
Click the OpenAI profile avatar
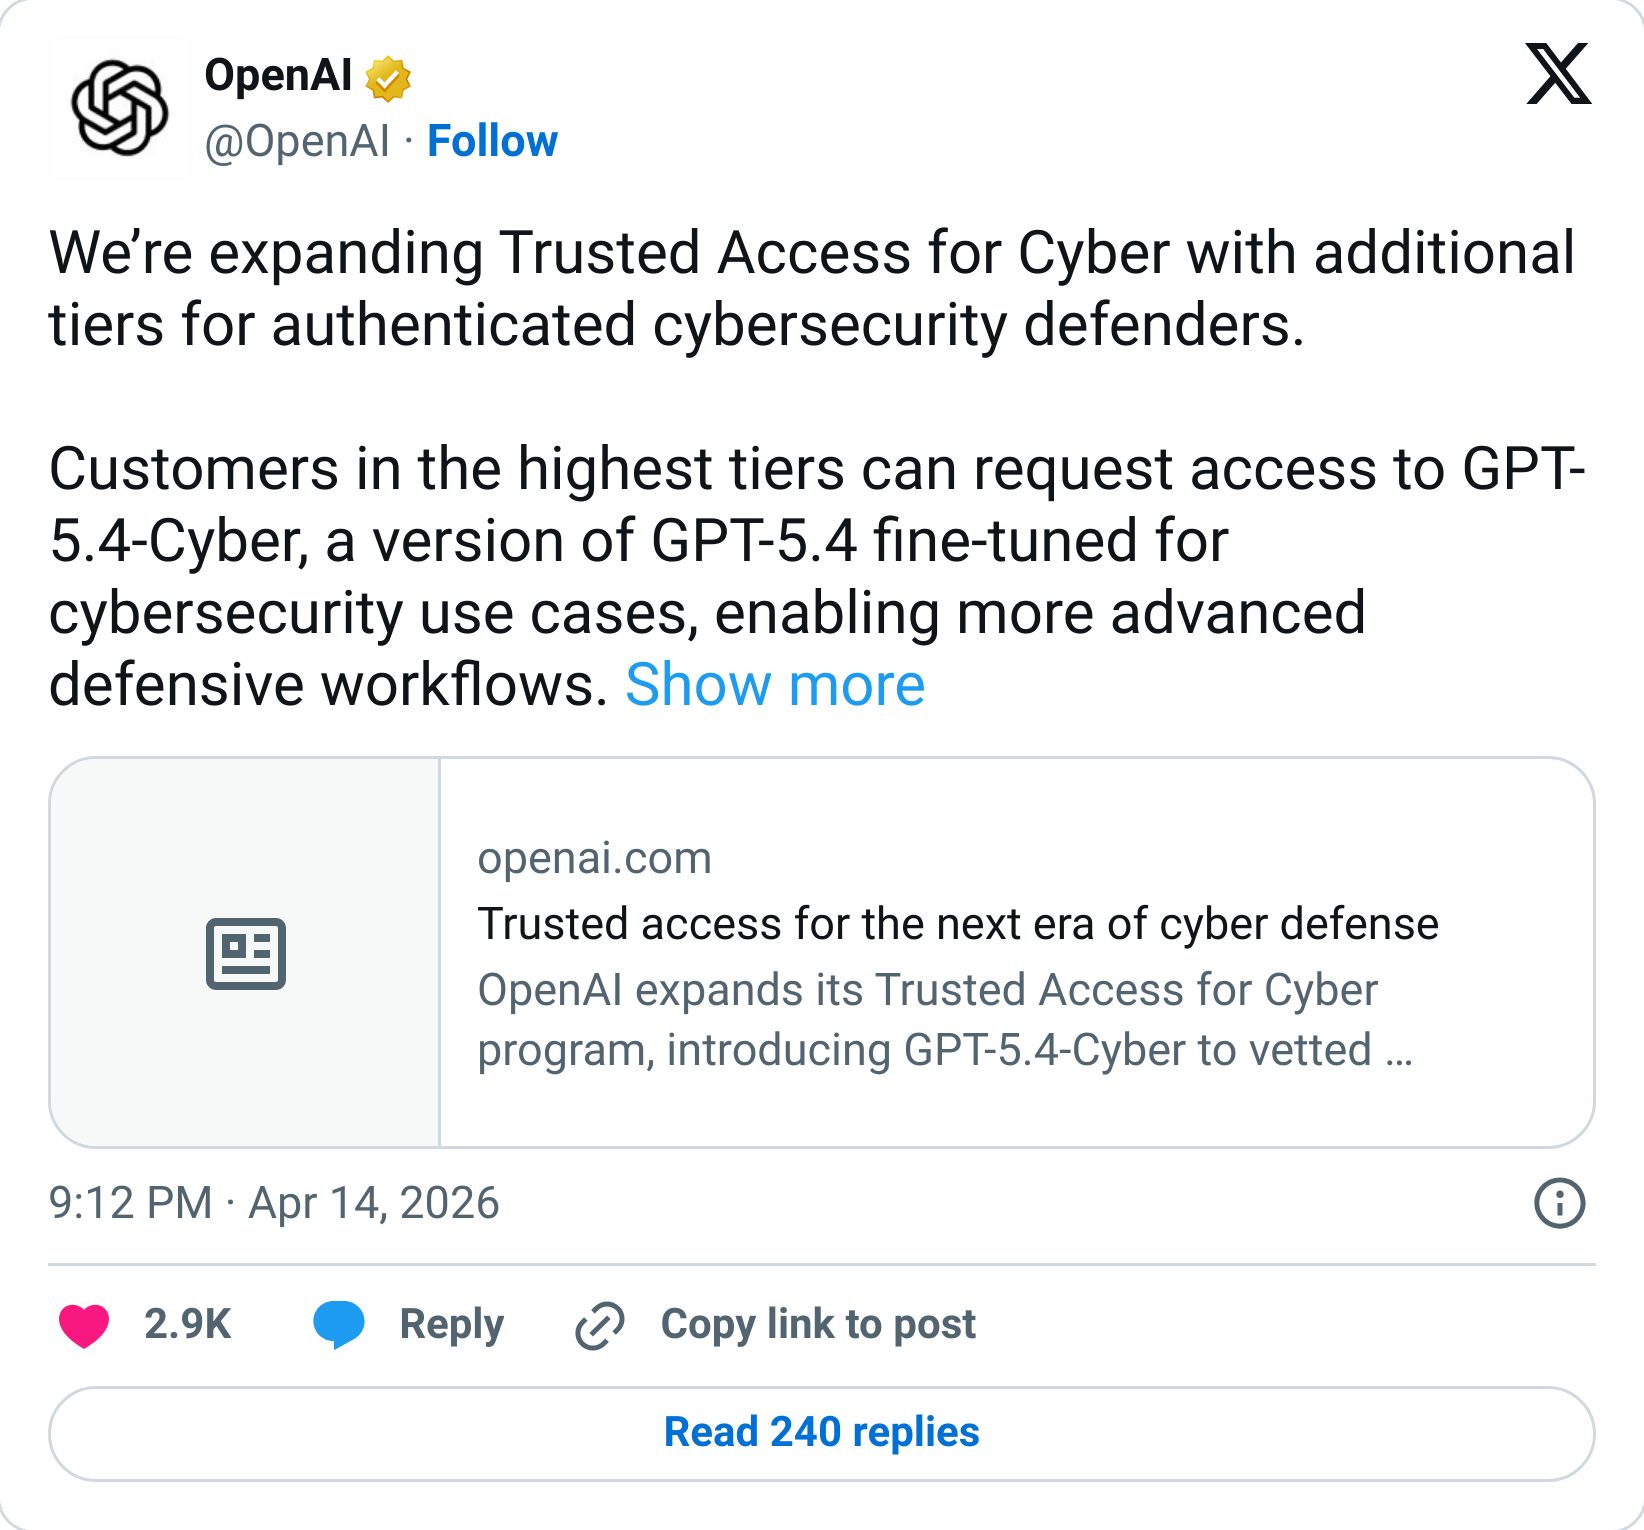point(120,104)
